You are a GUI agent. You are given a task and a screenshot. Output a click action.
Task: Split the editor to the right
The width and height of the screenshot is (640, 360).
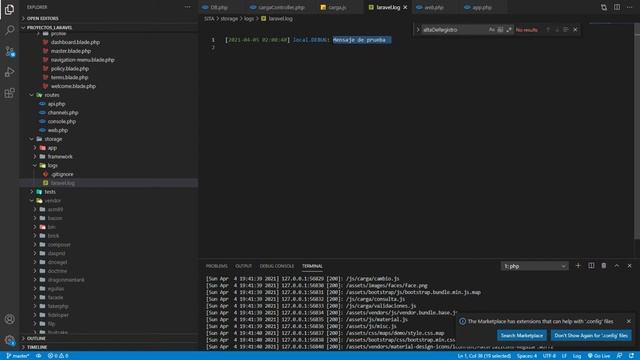coord(617,7)
